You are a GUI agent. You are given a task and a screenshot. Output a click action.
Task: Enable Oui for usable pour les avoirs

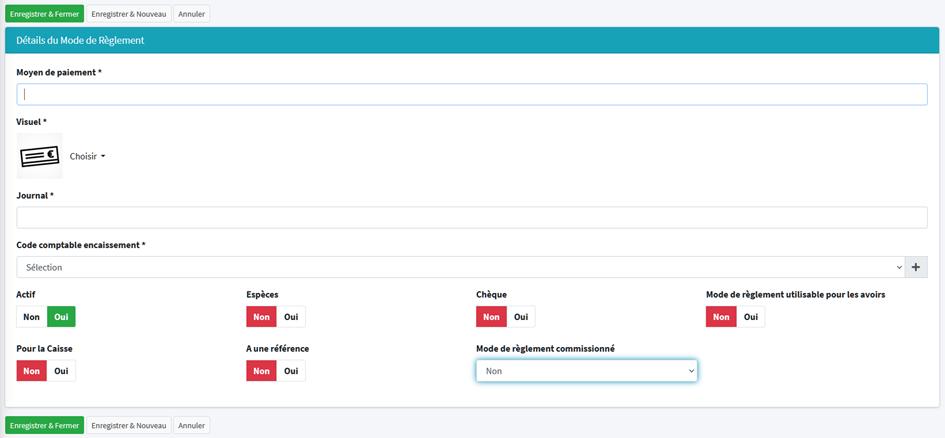pos(750,317)
